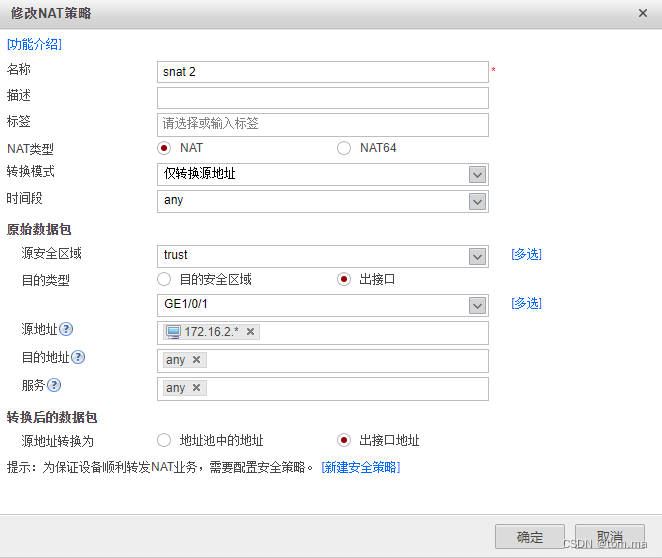This screenshot has height=558, width=662.
Task: Expand 转换模式 dropdown arrow
Action: click(x=477, y=174)
